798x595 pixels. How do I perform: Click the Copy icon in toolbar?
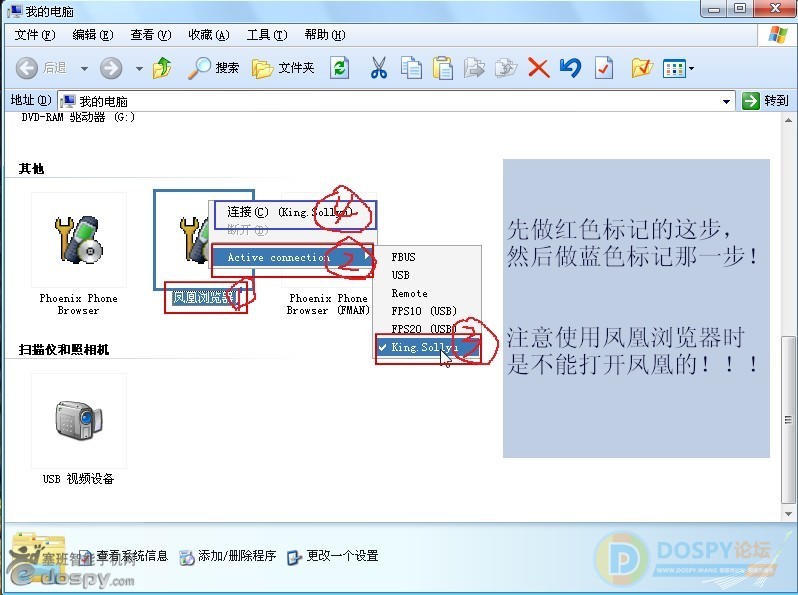tap(411, 68)
